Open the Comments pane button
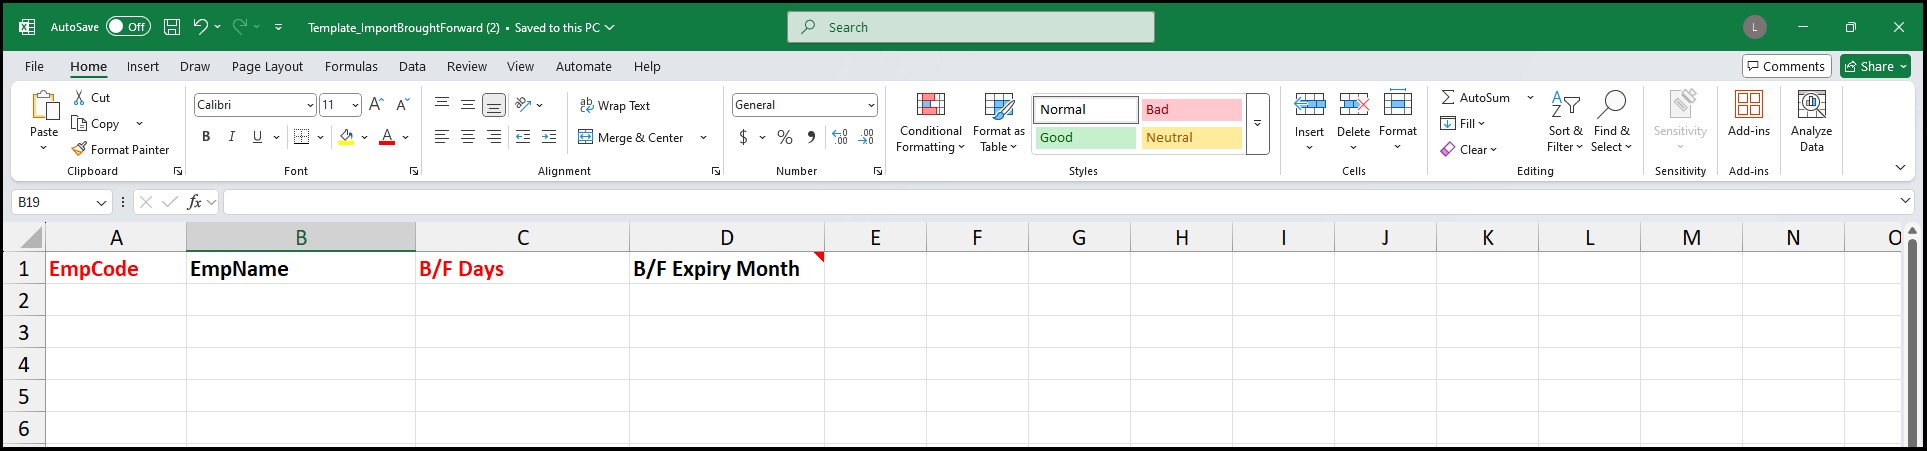The image size is (1927, 451). [1786, 66]
